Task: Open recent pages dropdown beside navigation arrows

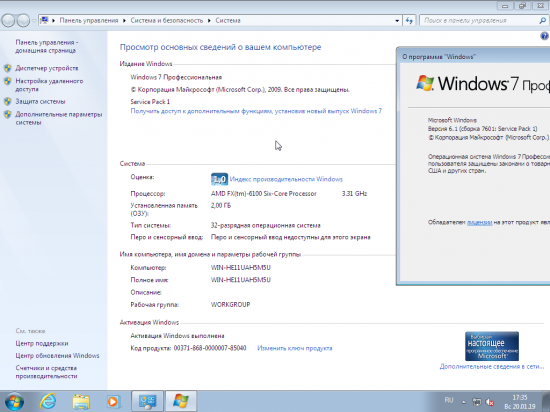Action: 34,21
